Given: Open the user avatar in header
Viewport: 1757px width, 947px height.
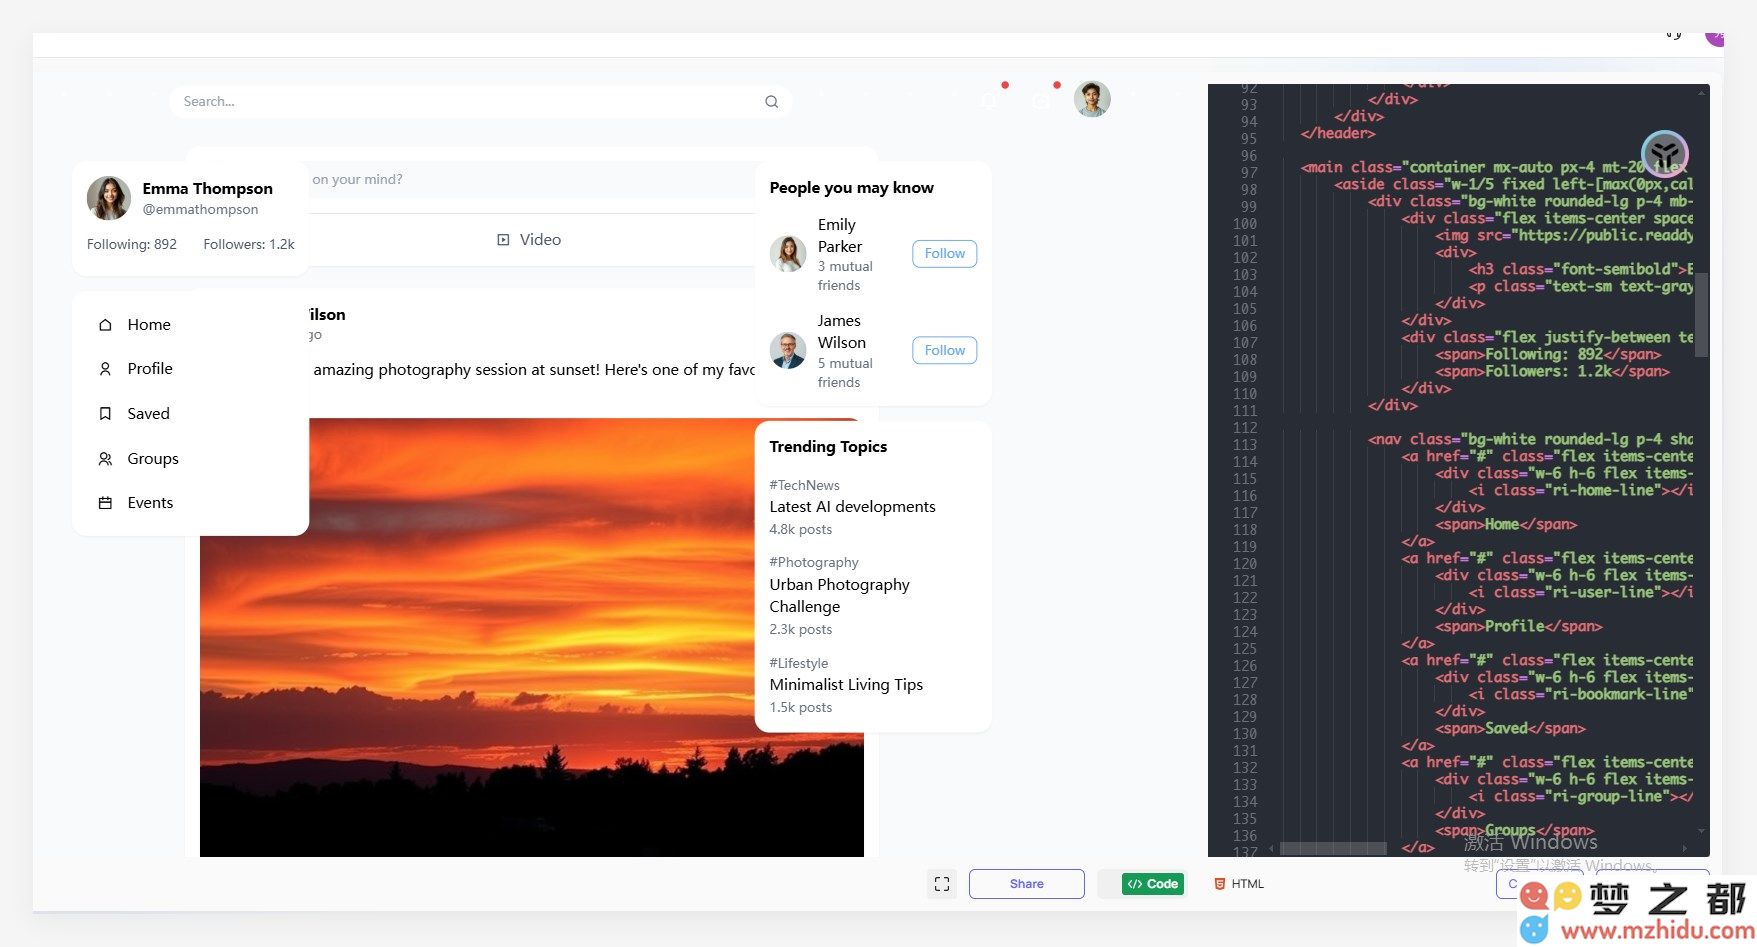Looking at the screenshot, I should tap(1092, 99).
